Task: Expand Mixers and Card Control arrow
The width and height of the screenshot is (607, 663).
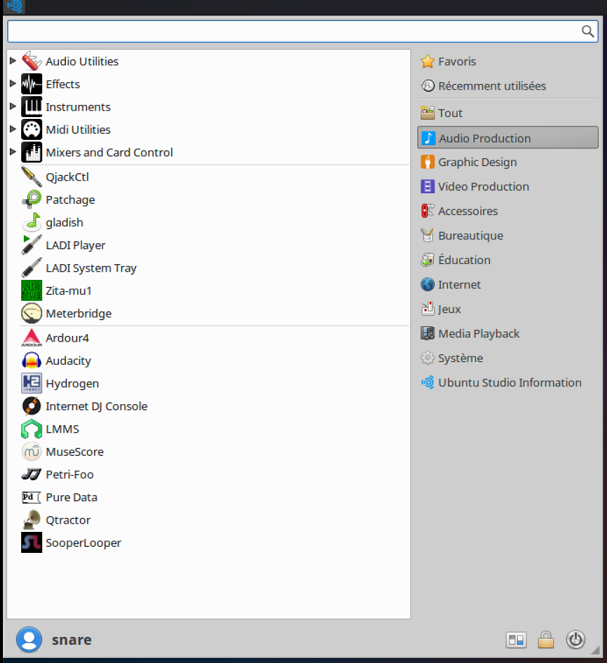Action: pos(13,152)
